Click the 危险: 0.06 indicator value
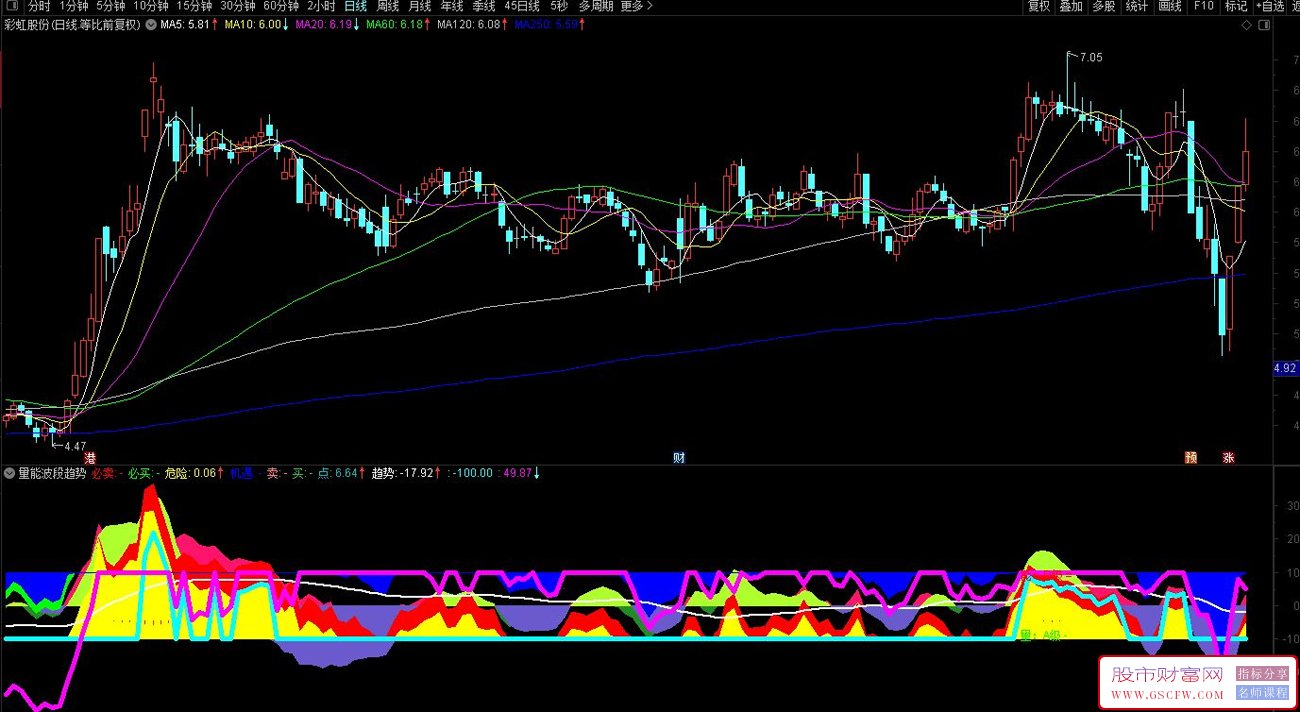Viewport: 1300px width, 712px height. pyautogui.click(x=190, y=473)
